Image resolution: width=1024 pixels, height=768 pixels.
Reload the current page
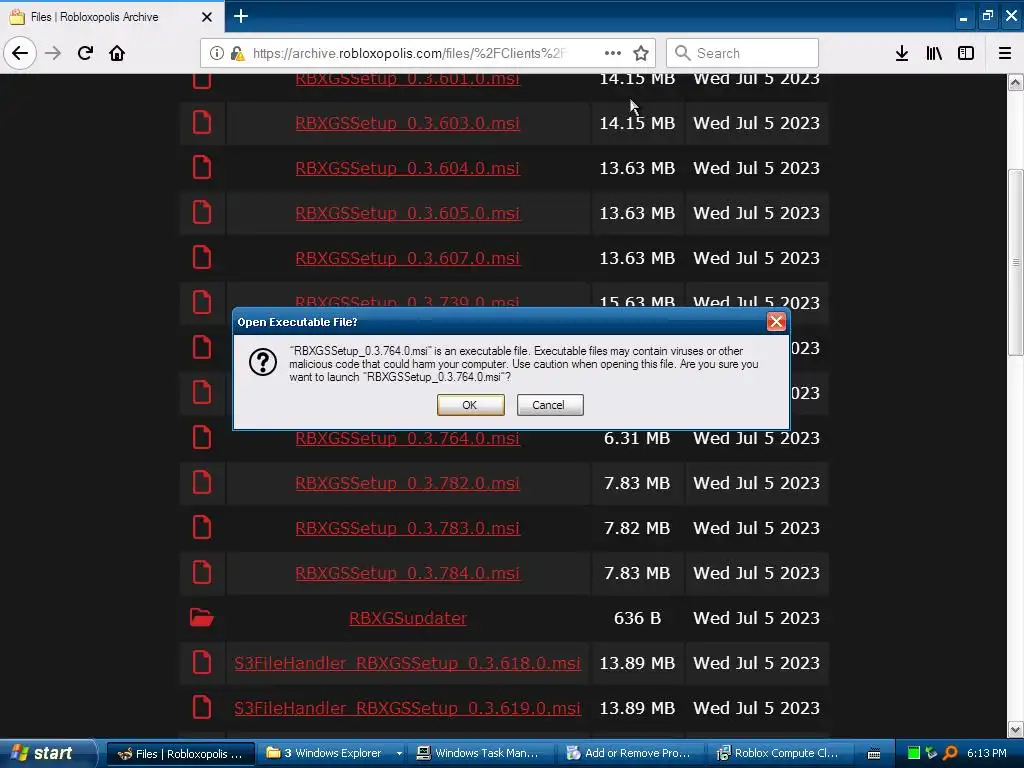tap(85, 53)
